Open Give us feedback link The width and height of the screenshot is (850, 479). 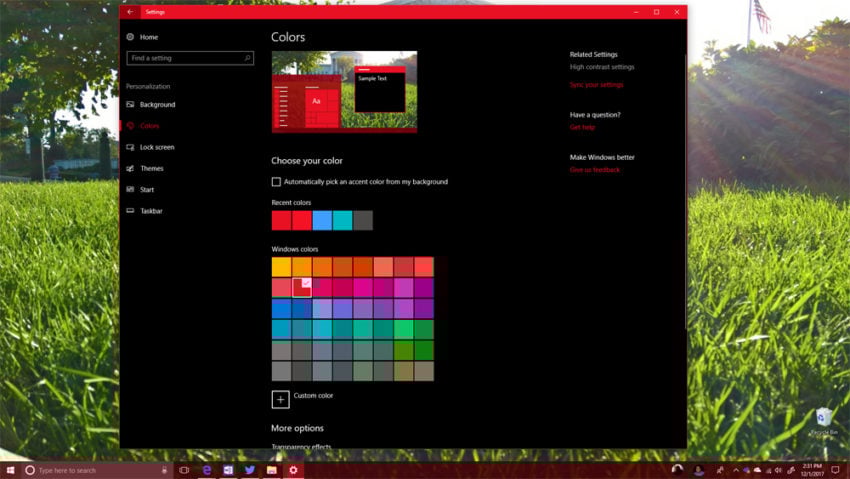595,170
